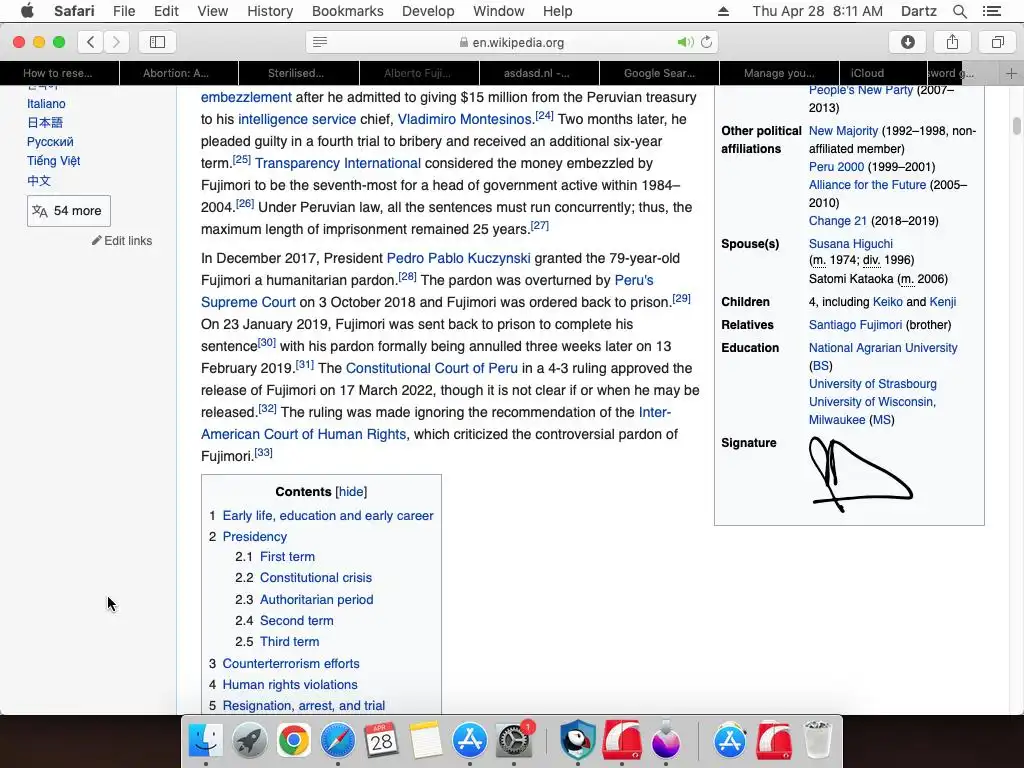Viewport: 1024px width, 768px height.
Task: Open Notes from the Dock
Action: [426, 741]
